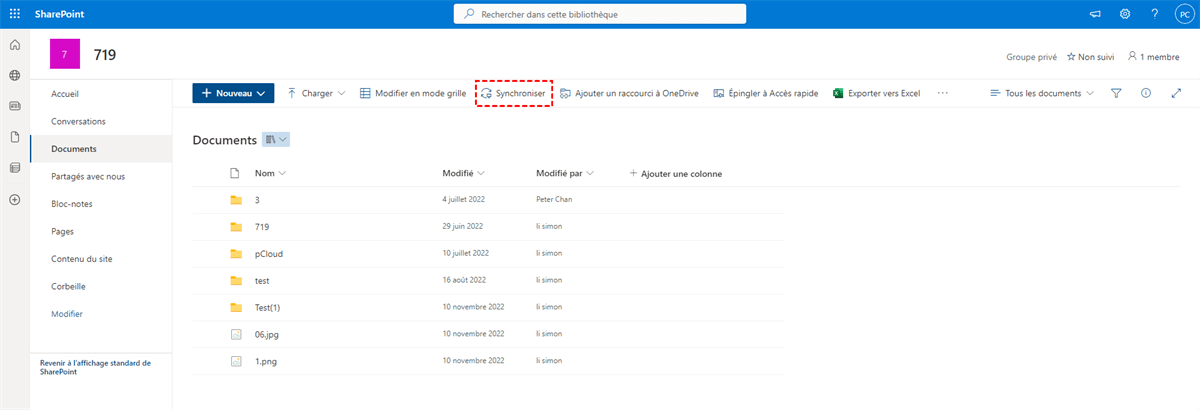Open the toolbar more options ellipsis
The height and width of the screenshot is (410, 1200).
click(942, 93)
